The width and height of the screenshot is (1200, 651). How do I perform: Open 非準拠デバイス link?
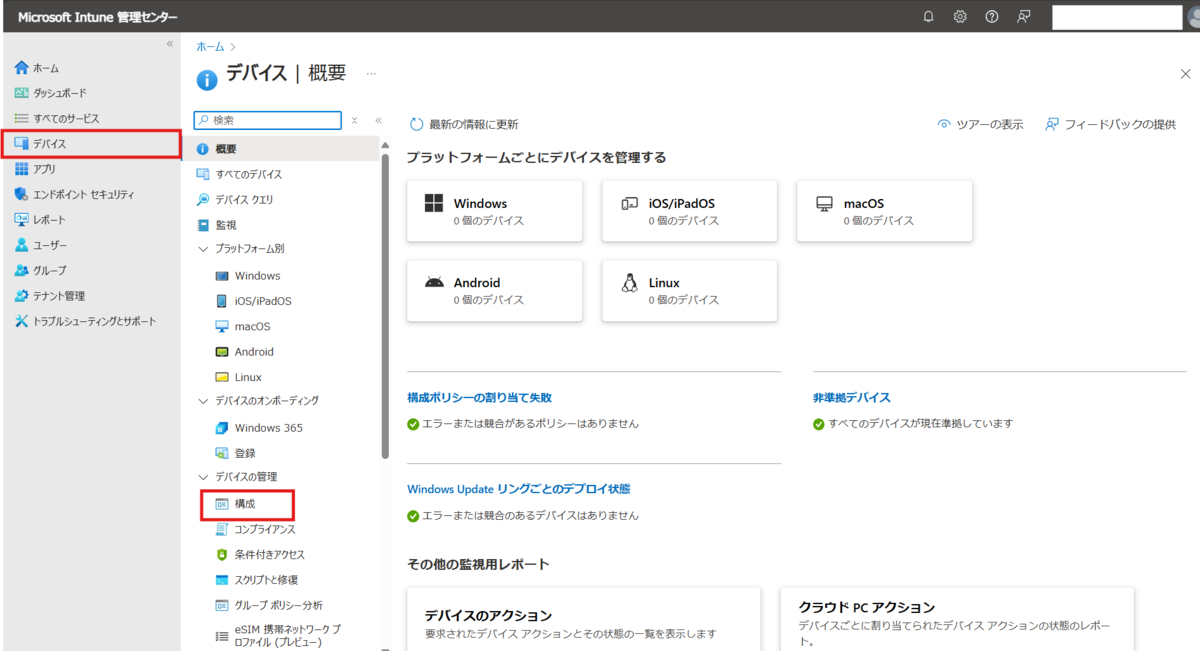[852, 397]
